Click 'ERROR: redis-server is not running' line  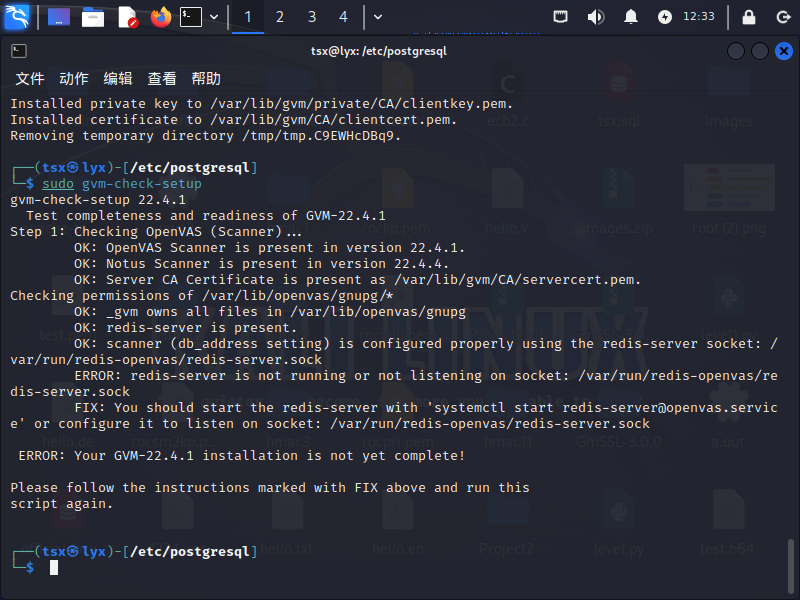tap(394, 384)
